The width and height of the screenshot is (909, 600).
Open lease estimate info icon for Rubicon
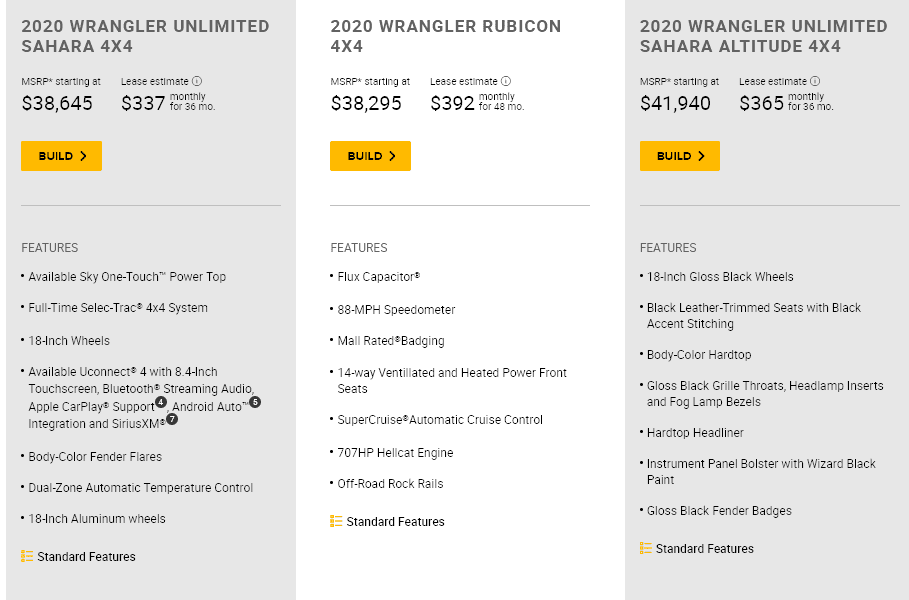(506, 81)
